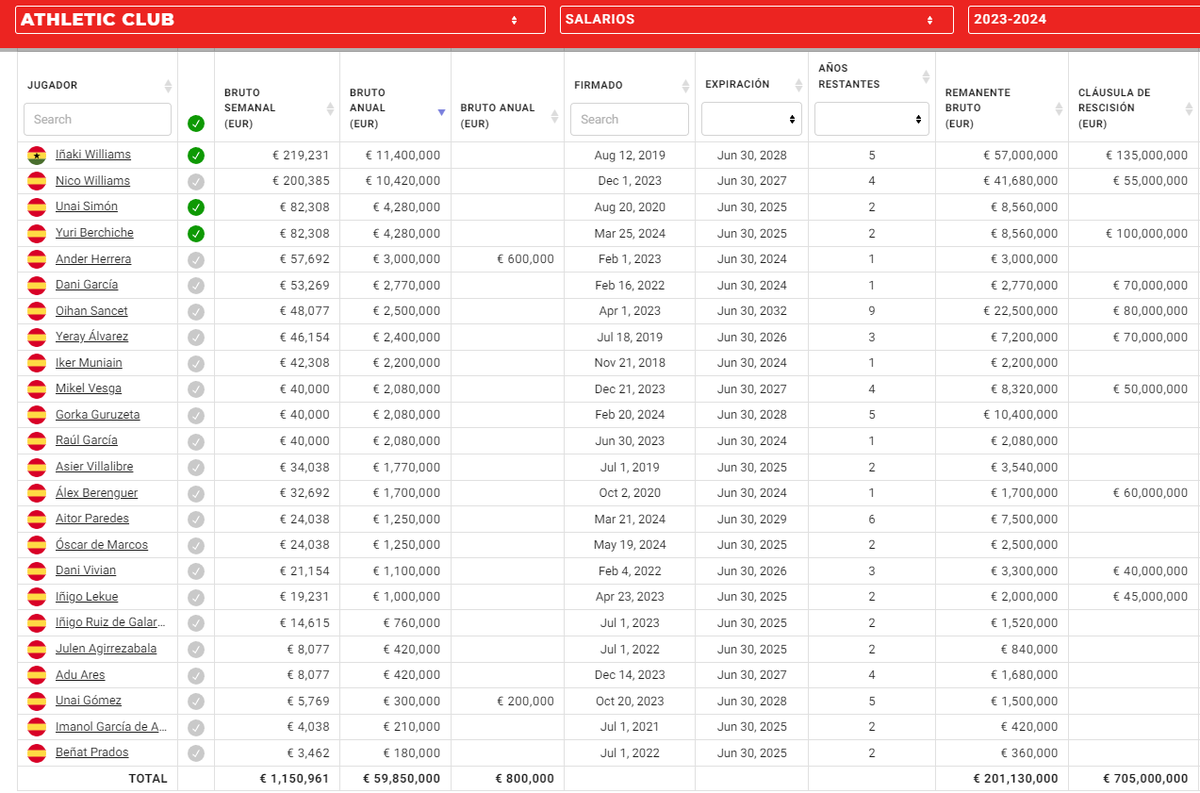Toggle verified check for Iñaki Williams

click(x=196, y=155)
